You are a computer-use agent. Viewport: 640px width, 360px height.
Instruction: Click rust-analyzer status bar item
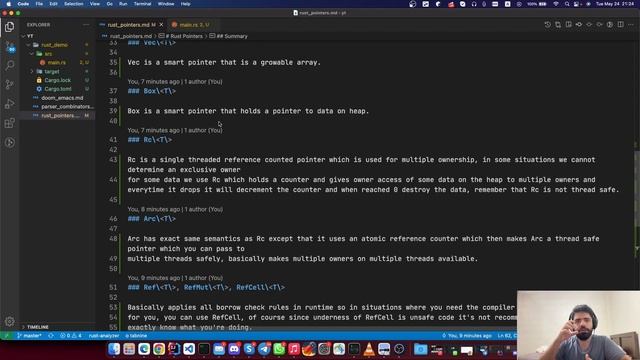tap(104, 336)
